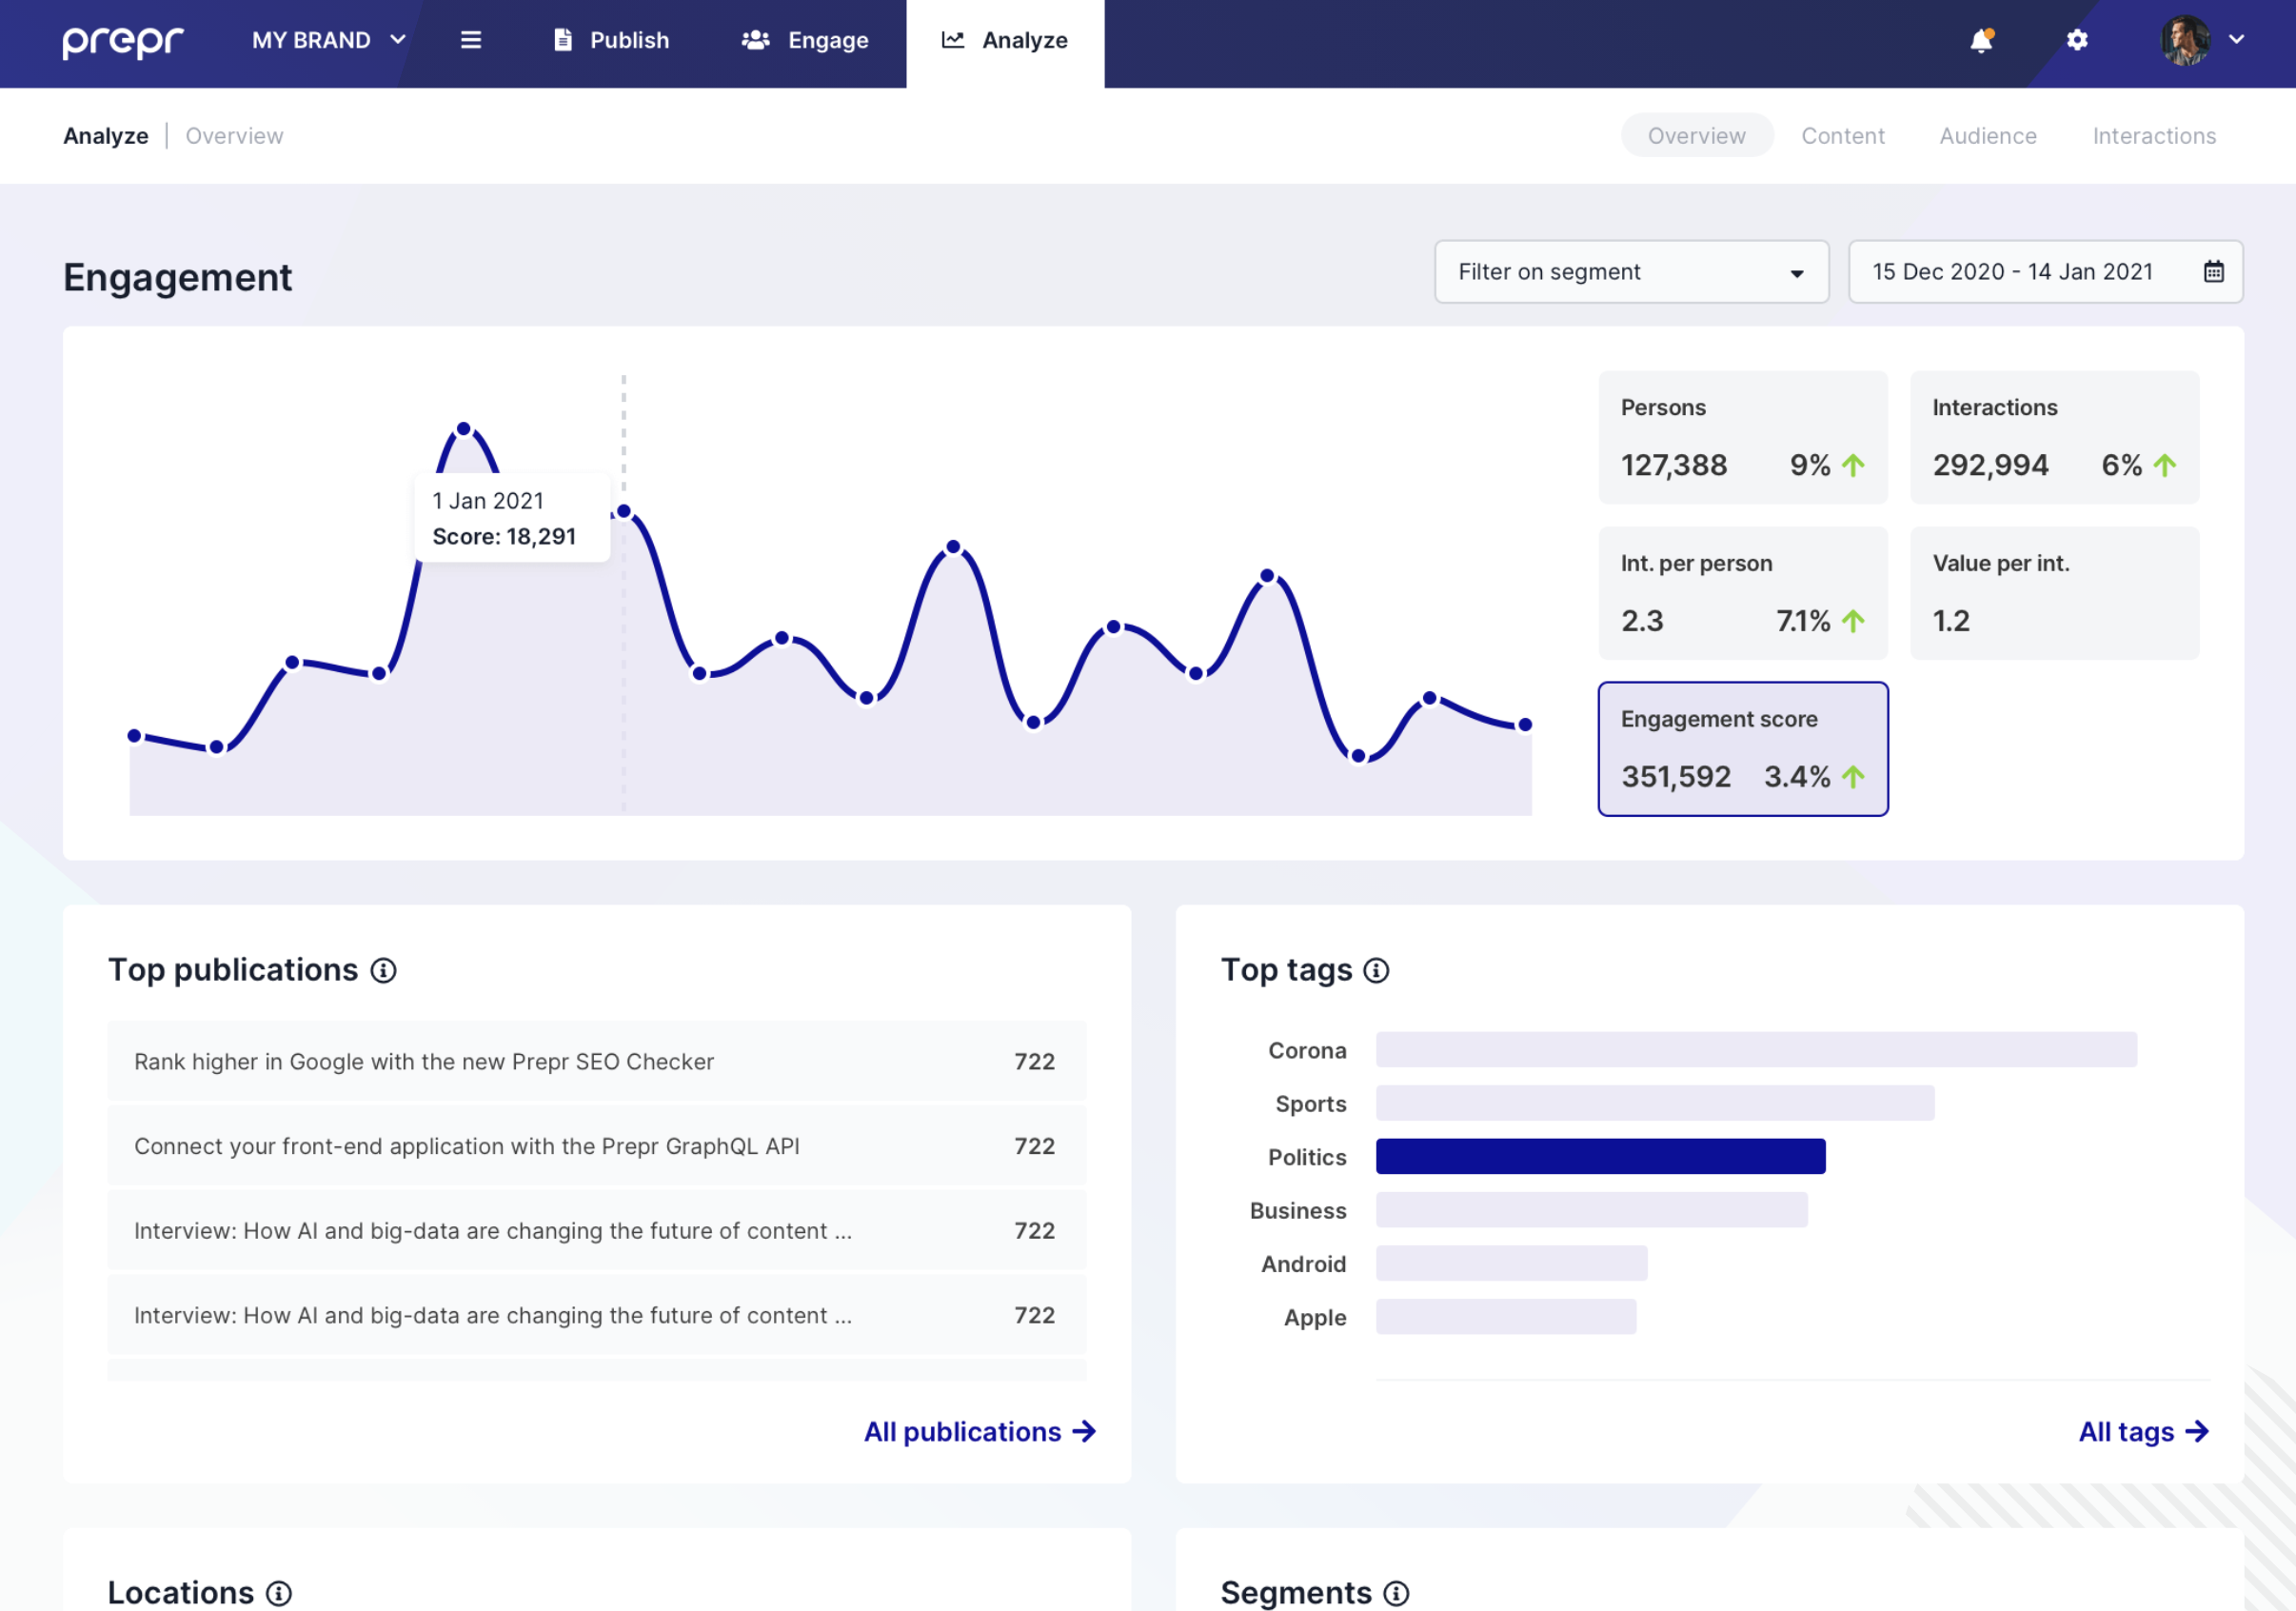This screenshot has height=1611, width=2296.
Task: Click Segments info icon
Action: coord(1396,1592)
